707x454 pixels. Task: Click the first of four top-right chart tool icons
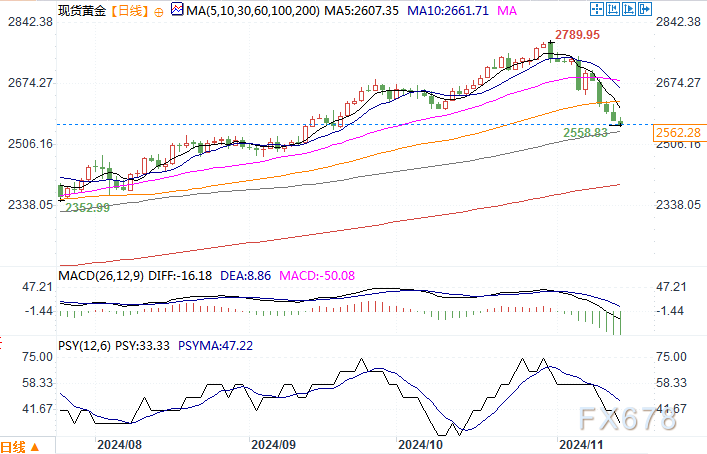tap(596, 10)
